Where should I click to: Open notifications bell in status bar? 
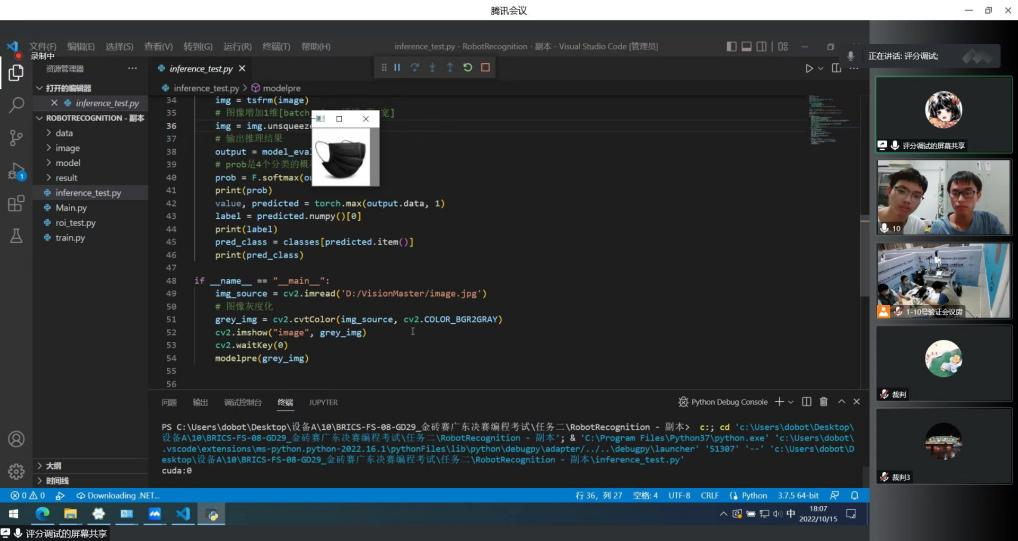click(854, 496)
